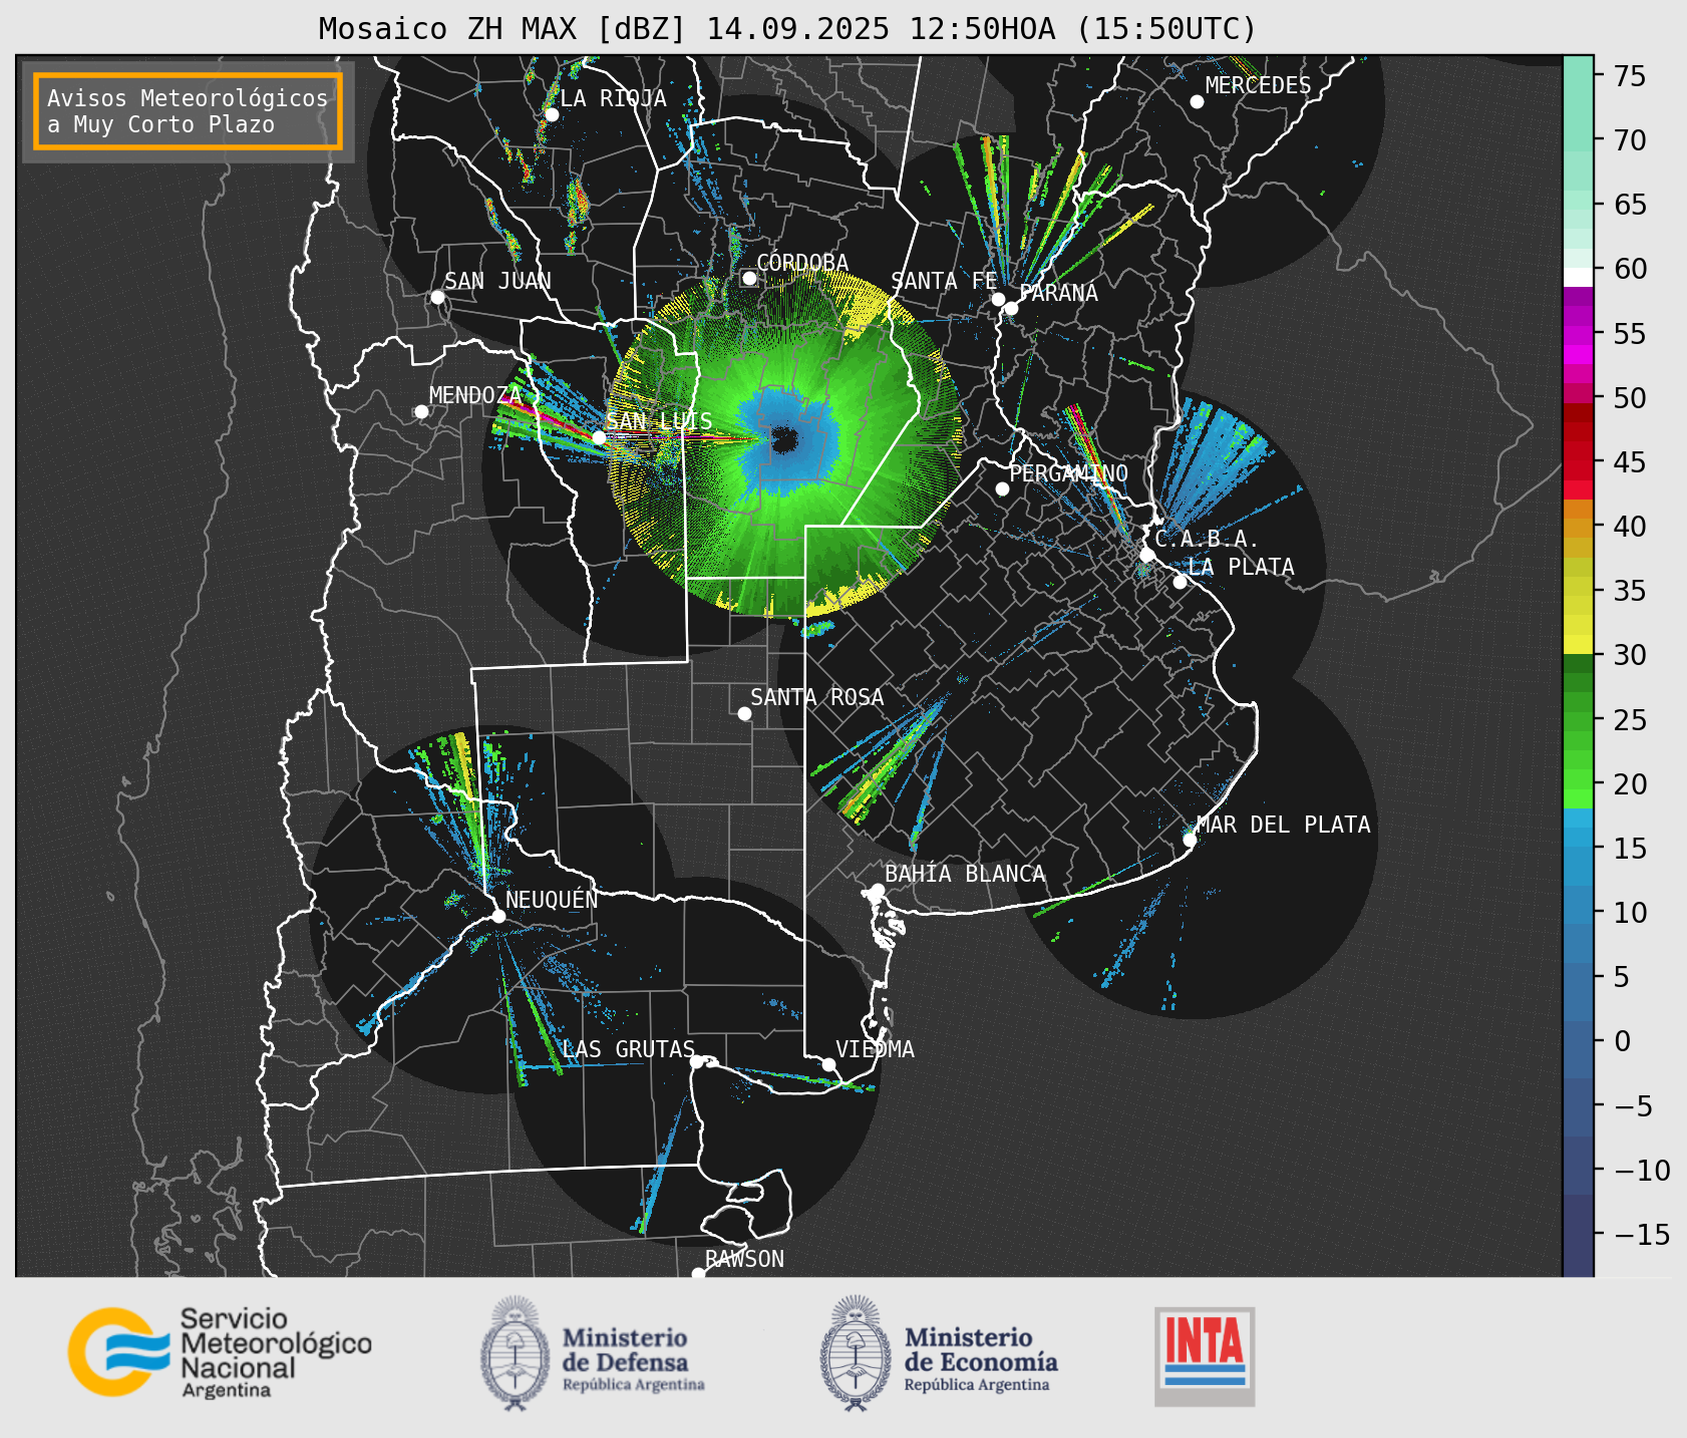Click the Ministerio de Defensa emblem
This screenshot has width=1687, height=1438.
click(515, 1354)
